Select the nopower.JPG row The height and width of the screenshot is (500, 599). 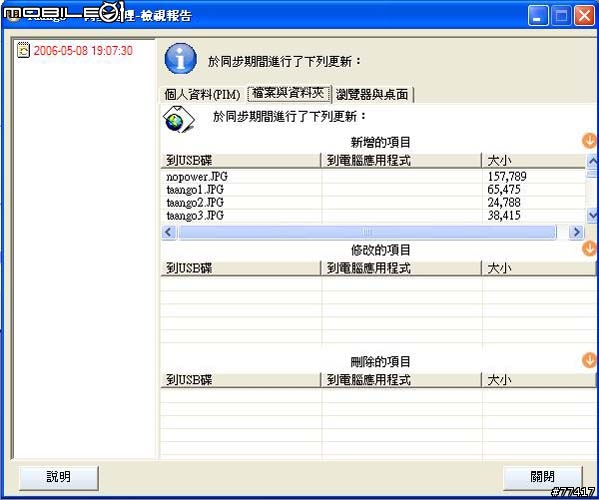373,176
